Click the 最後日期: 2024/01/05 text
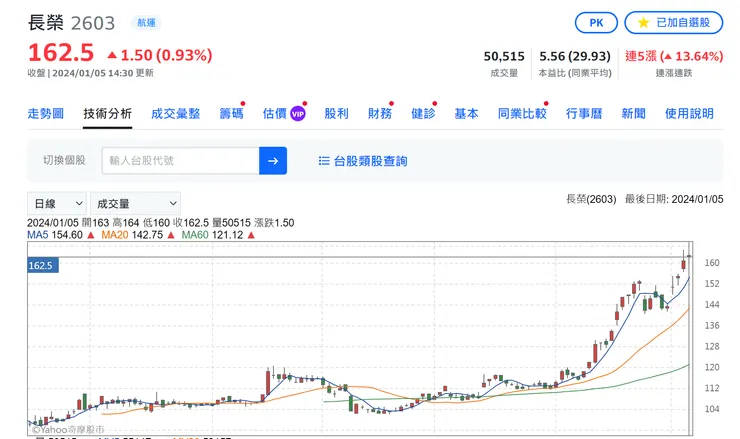The height and width of the screenshot is (439, 740). tap(674, 199)
